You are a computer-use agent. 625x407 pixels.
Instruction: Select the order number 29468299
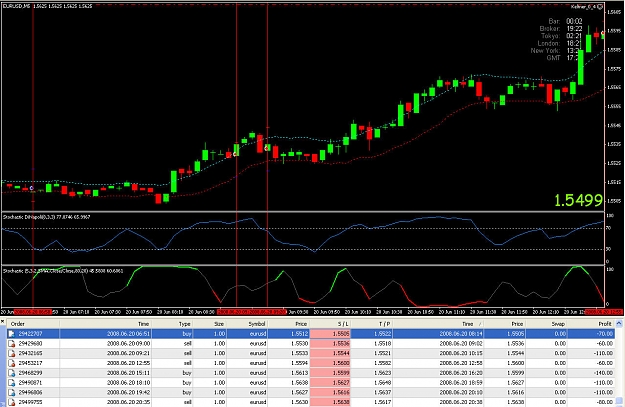[x=30, y=373]
